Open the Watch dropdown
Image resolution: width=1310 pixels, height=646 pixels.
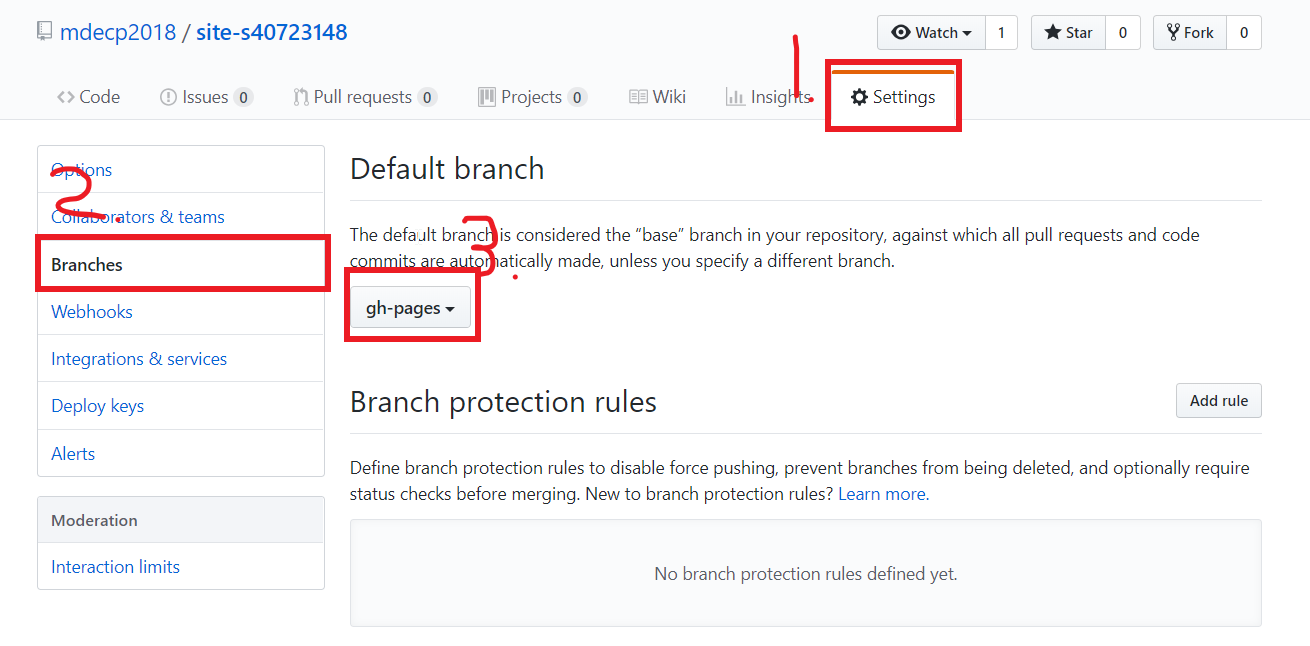pos(931,33)
